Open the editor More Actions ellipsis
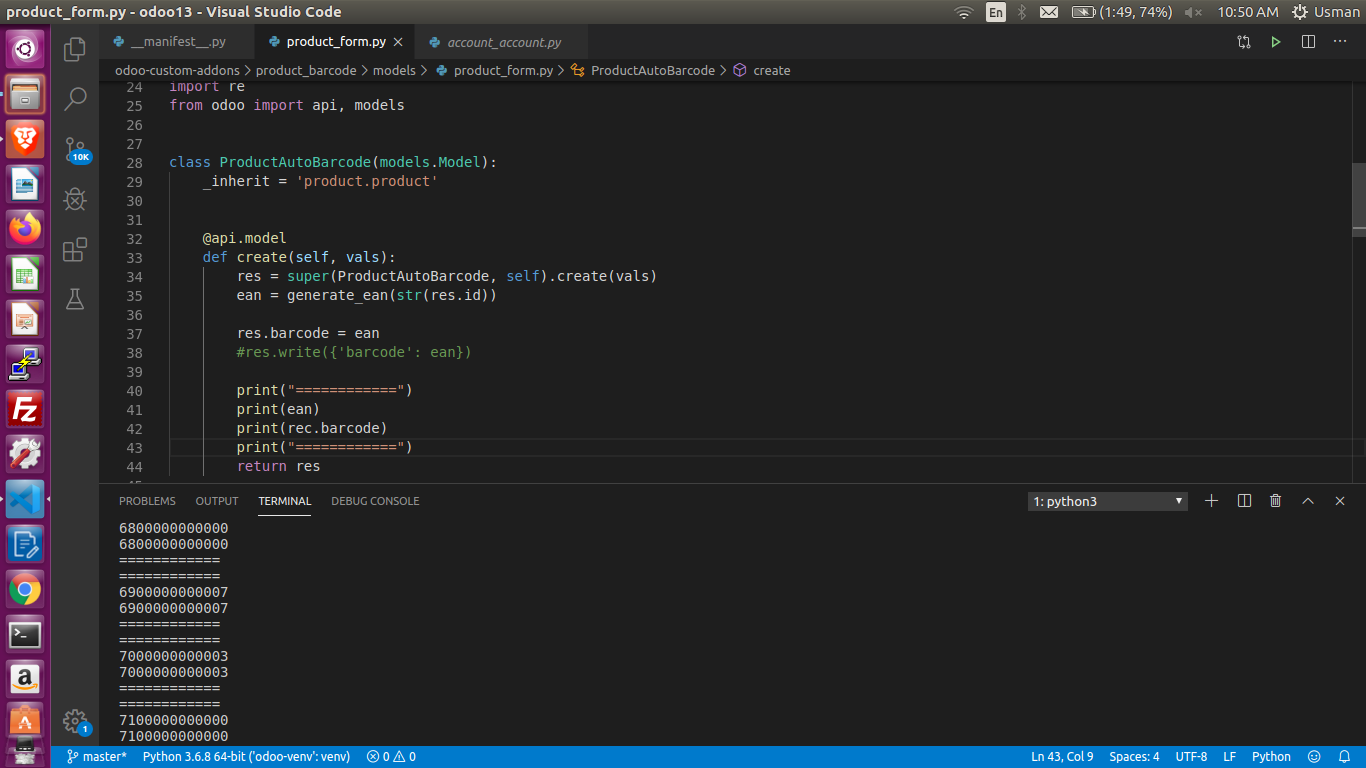1366x768 pixels. coord(1340,42)
